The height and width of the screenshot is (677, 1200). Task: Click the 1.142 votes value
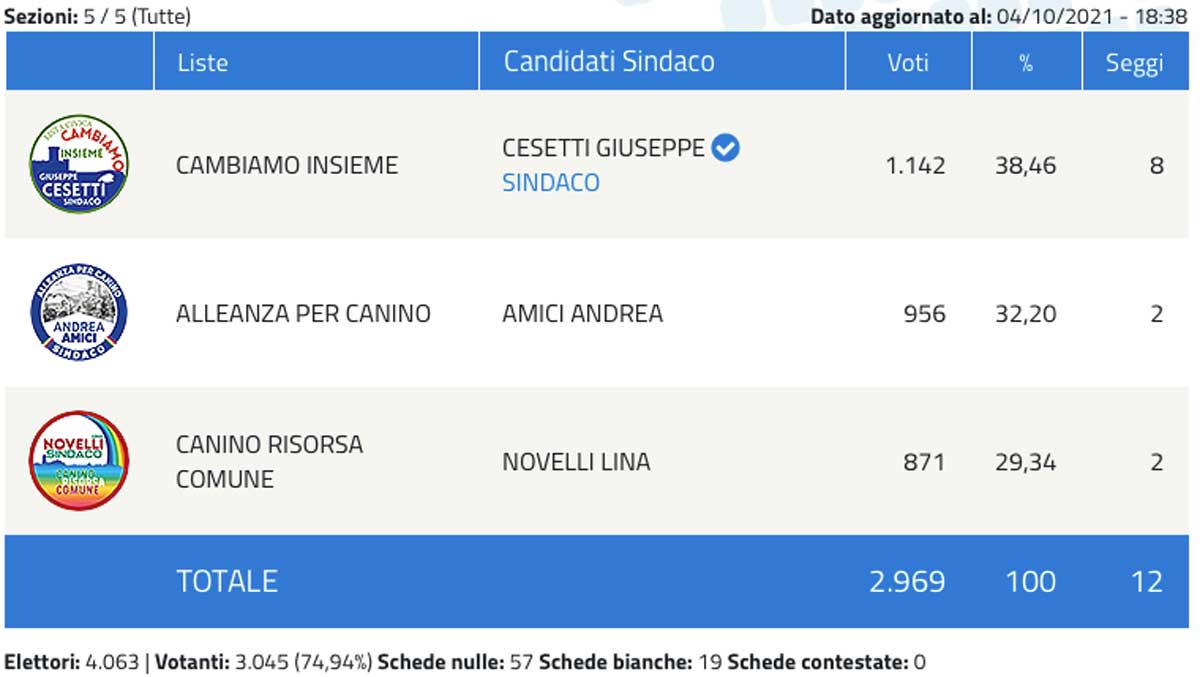(x=915, y=165)
